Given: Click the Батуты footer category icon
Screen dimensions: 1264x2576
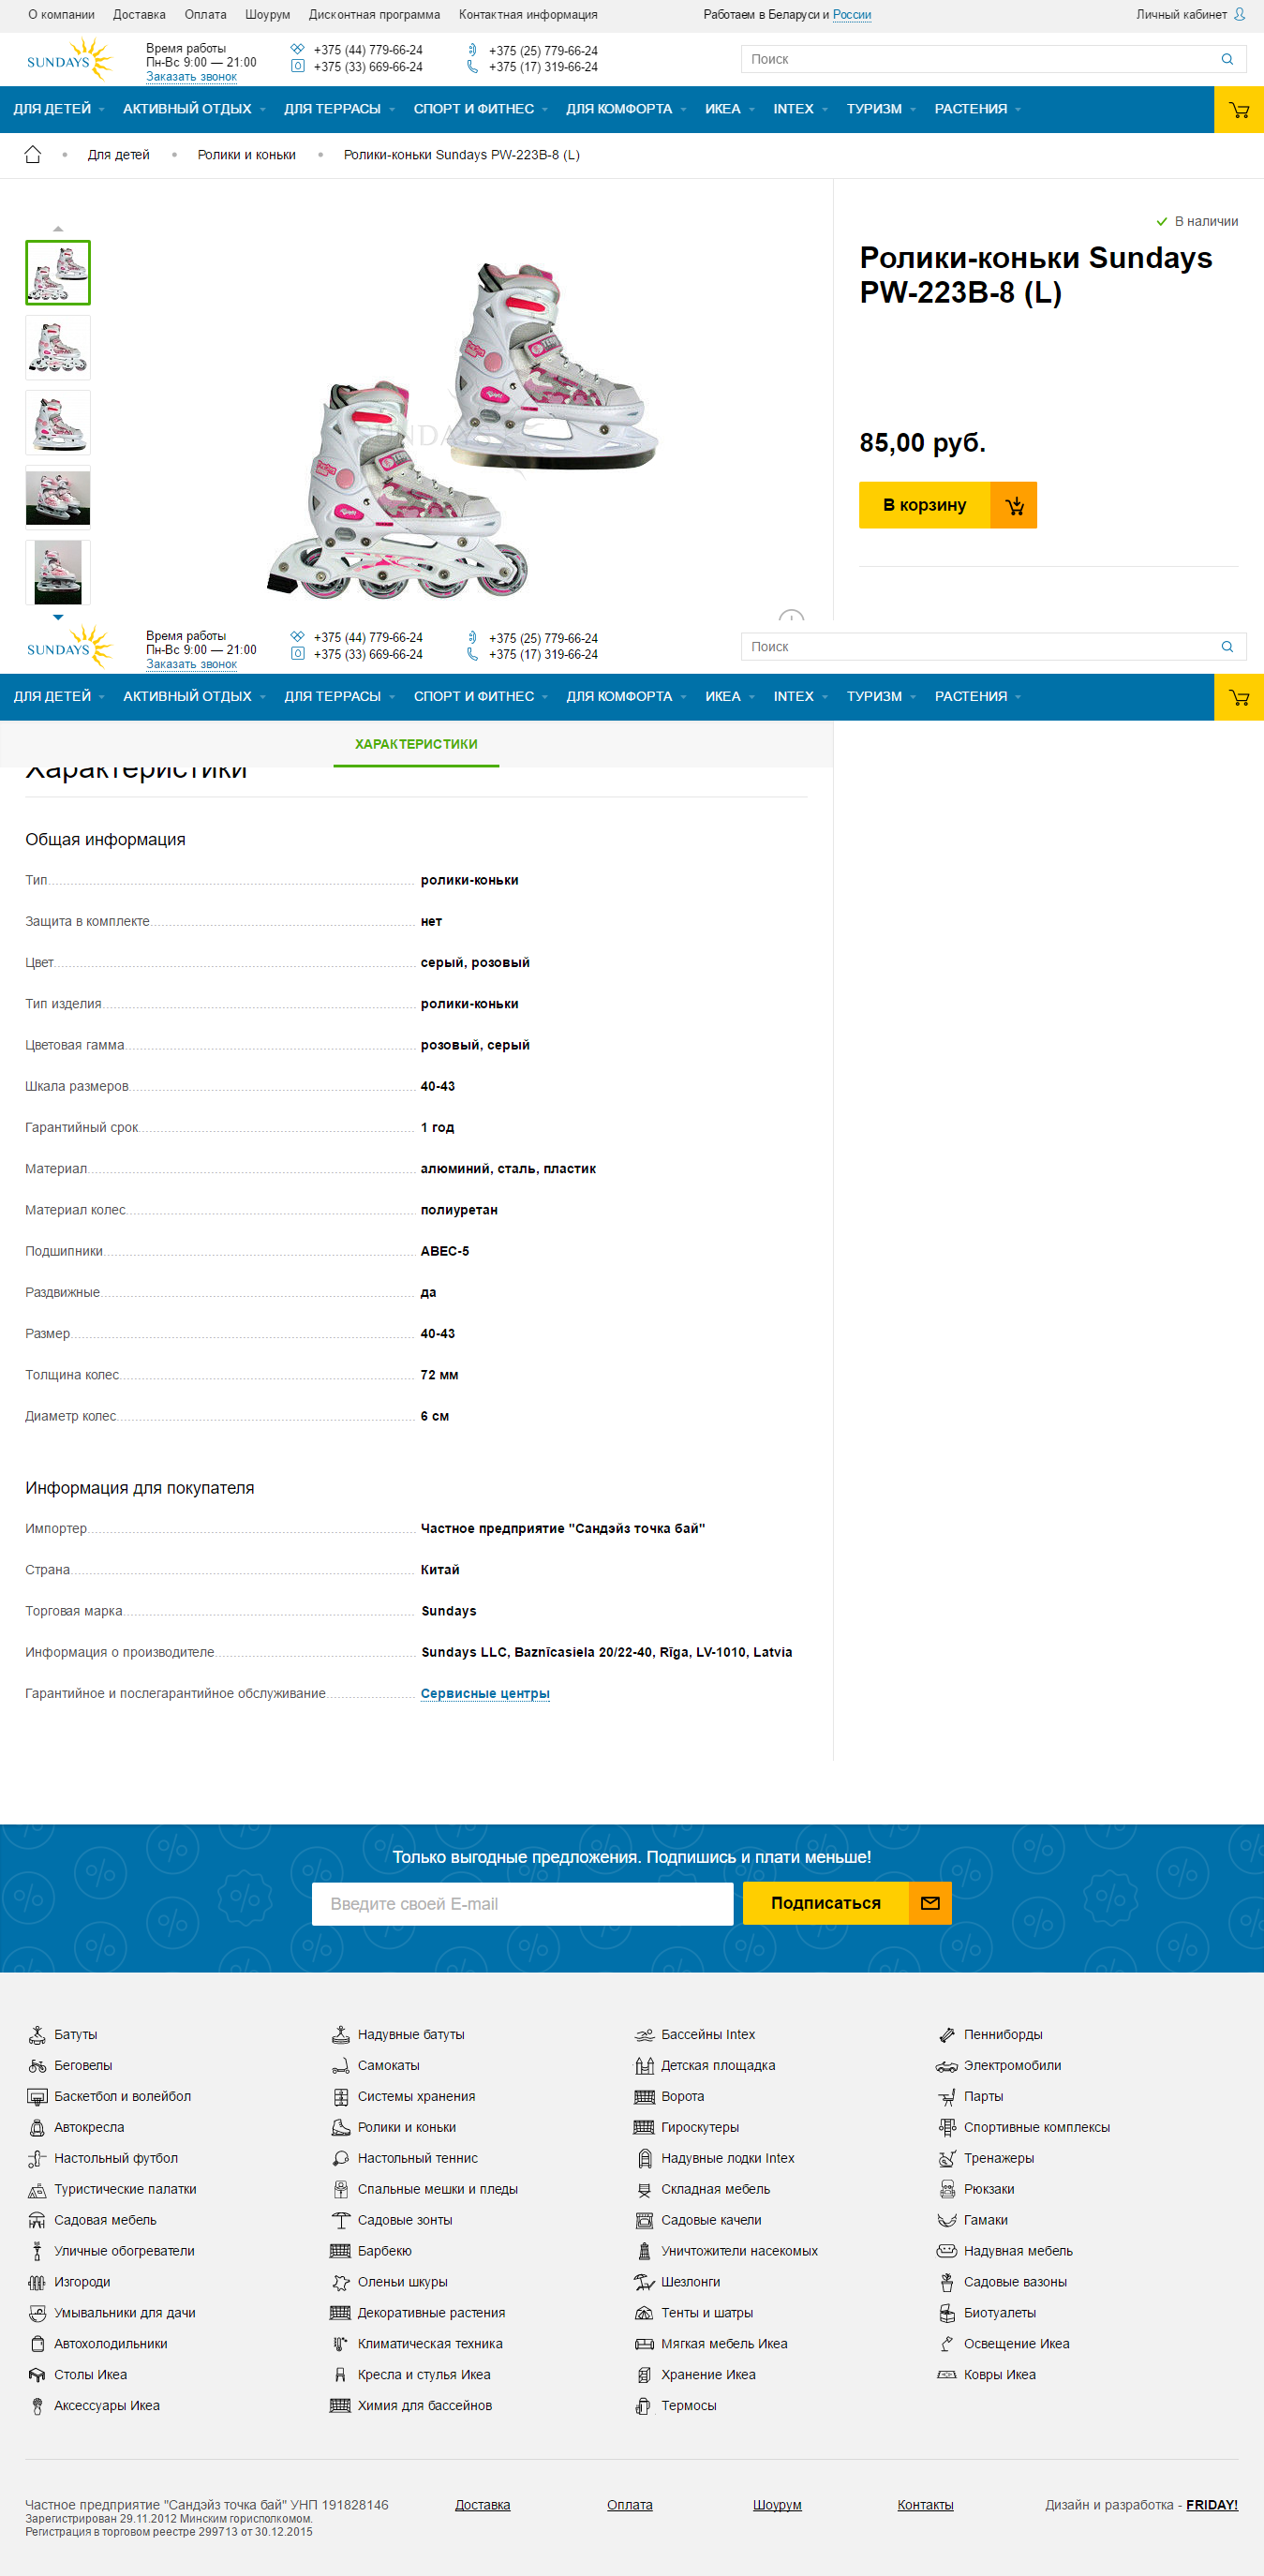Looking at the screenshot, I should [x=37, y=2034].
